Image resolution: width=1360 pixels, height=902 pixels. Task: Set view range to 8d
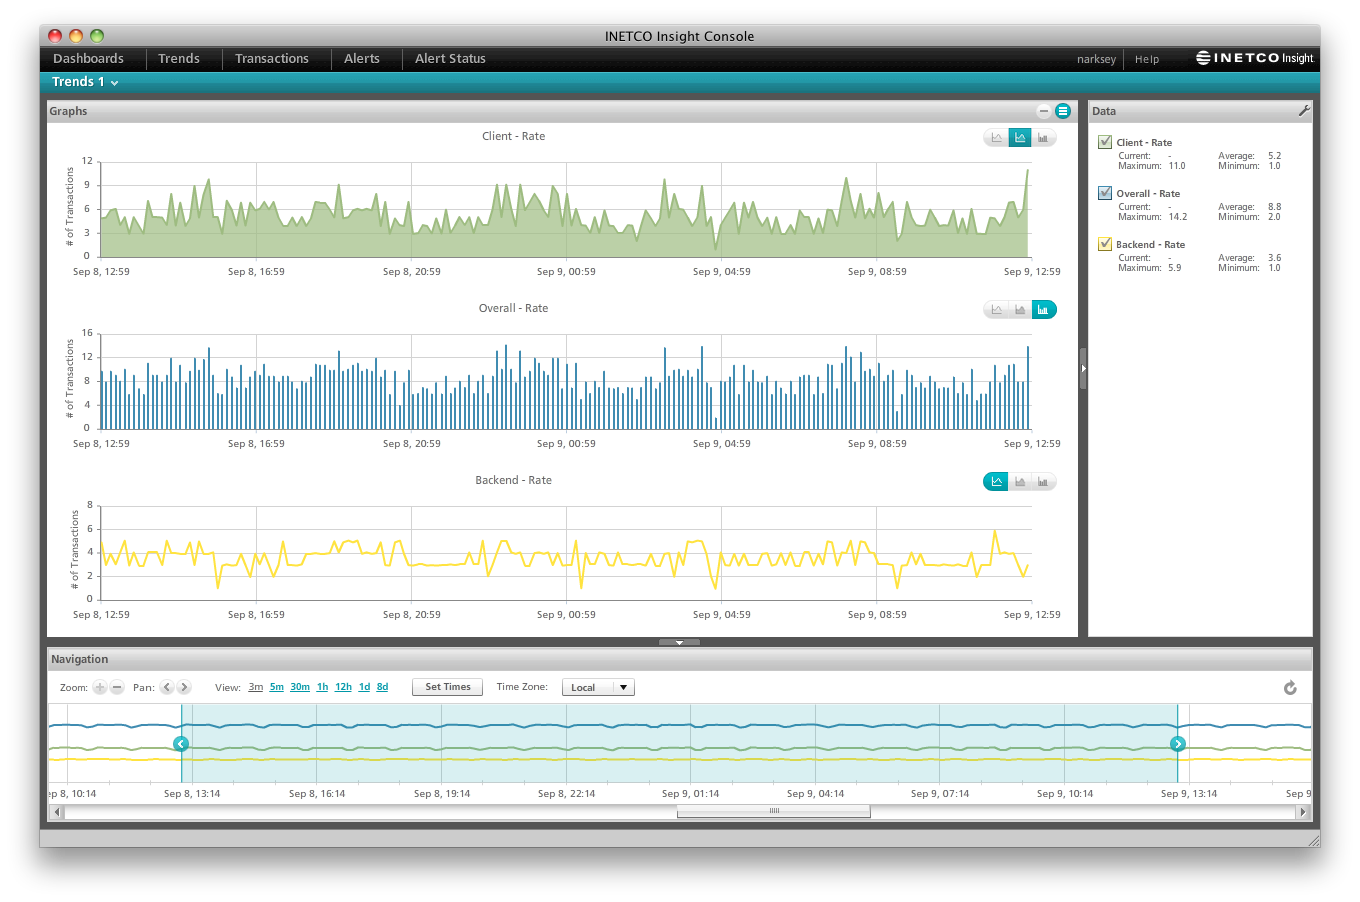click(x=382, y=687)
